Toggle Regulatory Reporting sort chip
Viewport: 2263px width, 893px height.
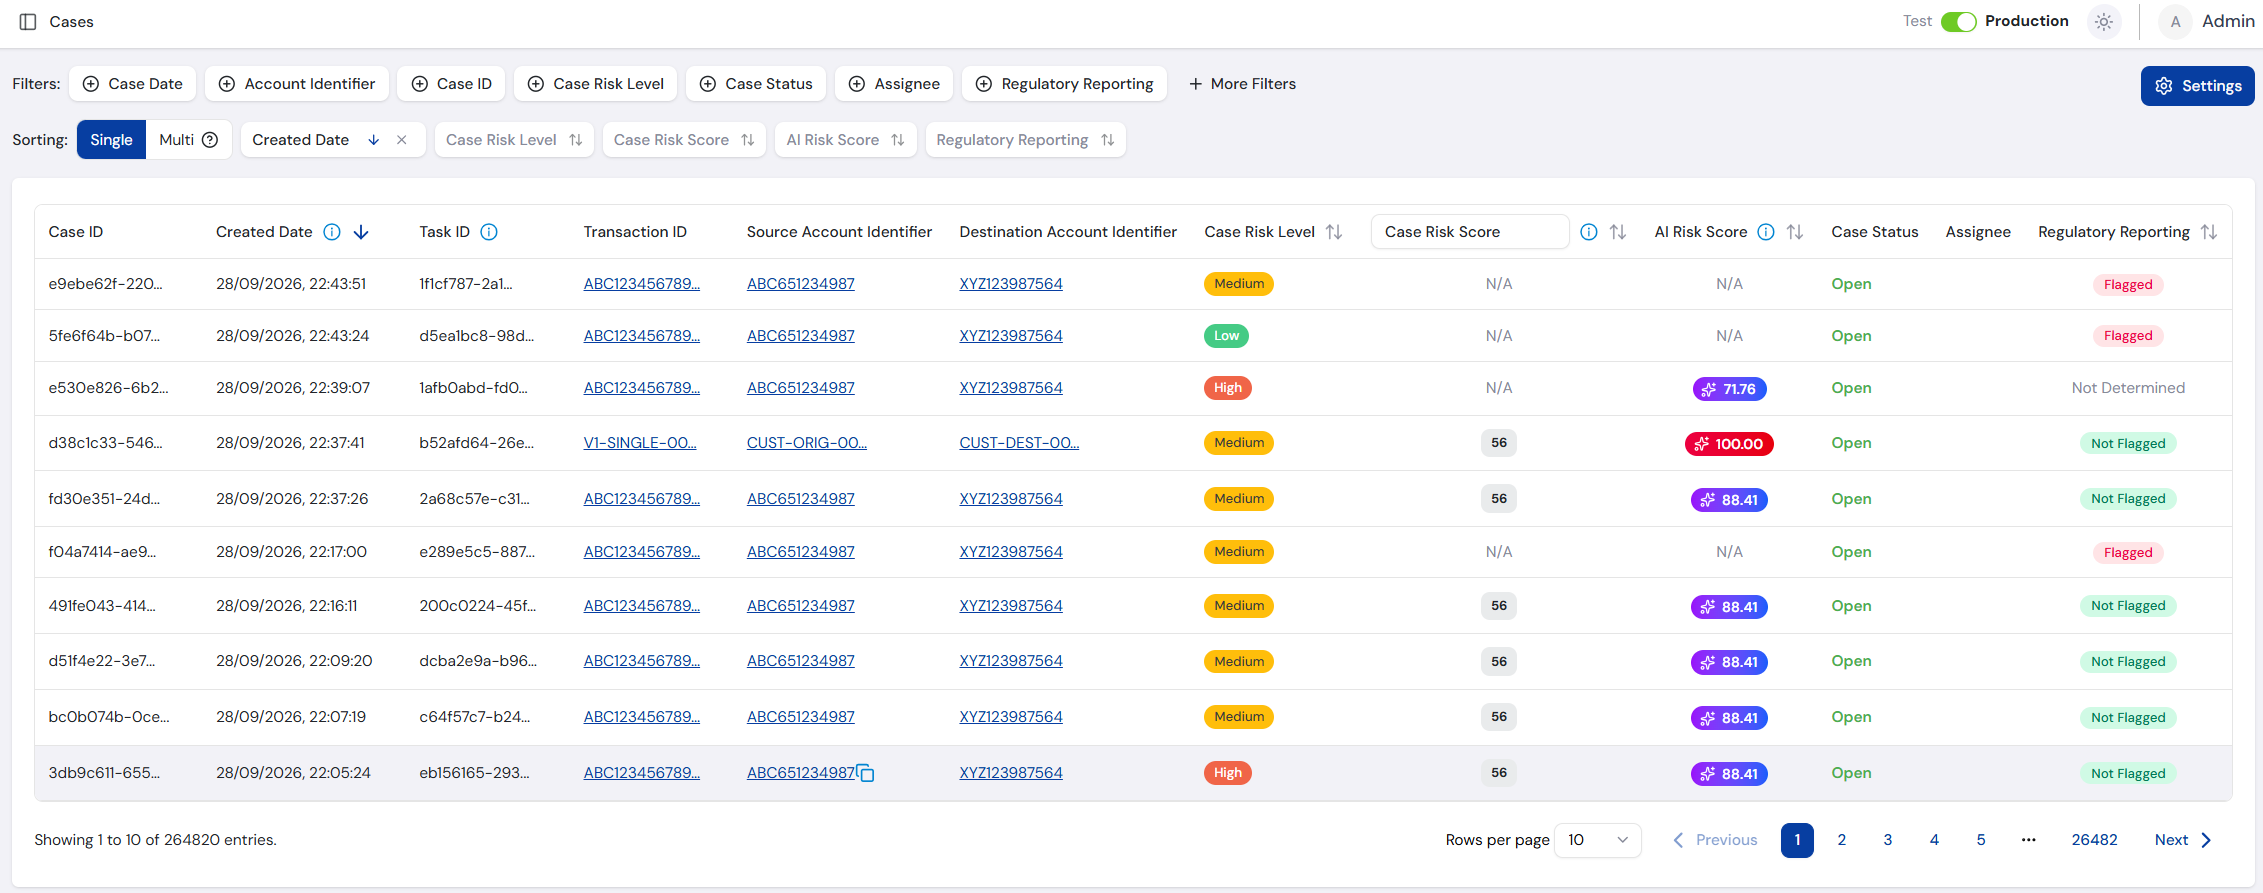pos(1025,140)
